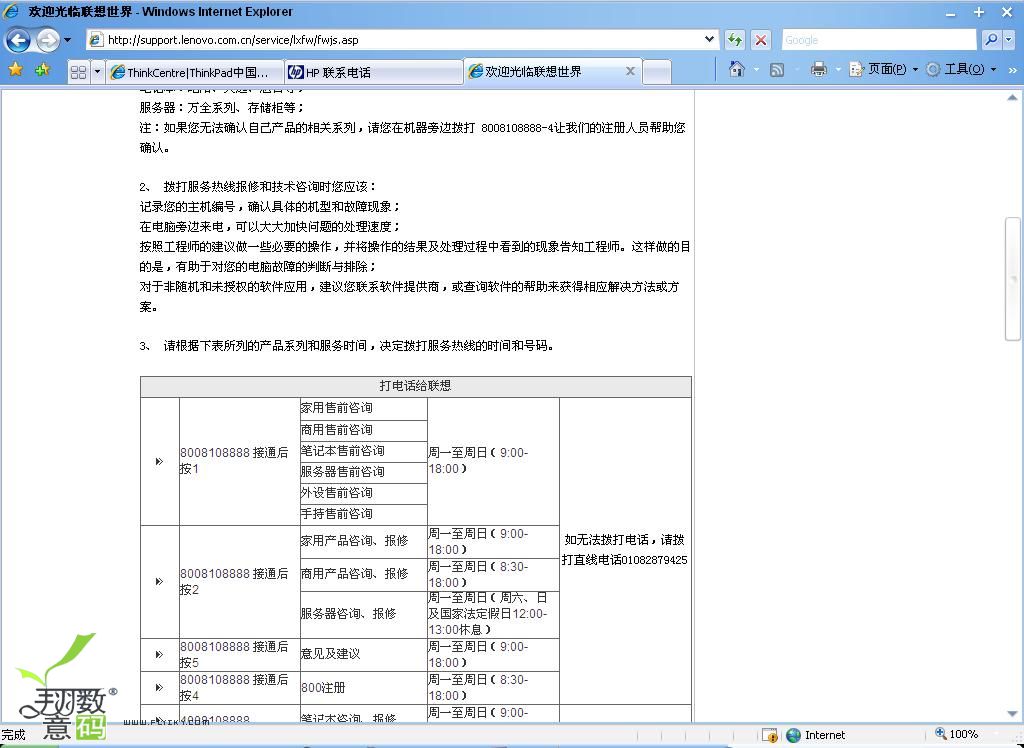Add to Favorites with star-plus icon
This screenshot has width=1024, height=748.
[x=42, y=69]
